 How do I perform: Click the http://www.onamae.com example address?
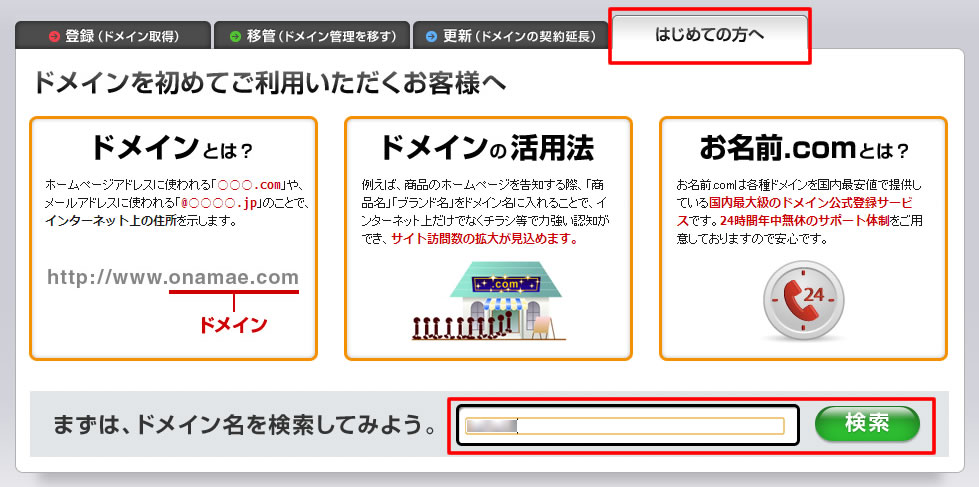coord(173,277)
